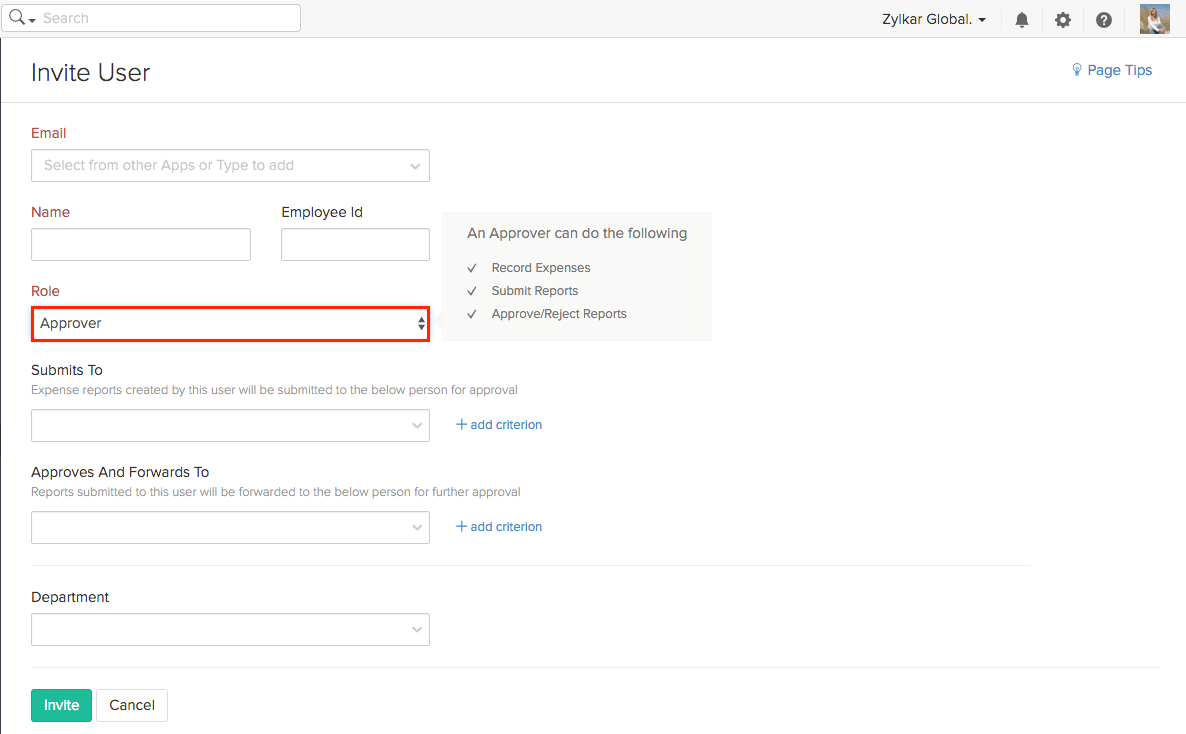
Task: Change the Role dropdown from Approver
Action: pos(230,324)
